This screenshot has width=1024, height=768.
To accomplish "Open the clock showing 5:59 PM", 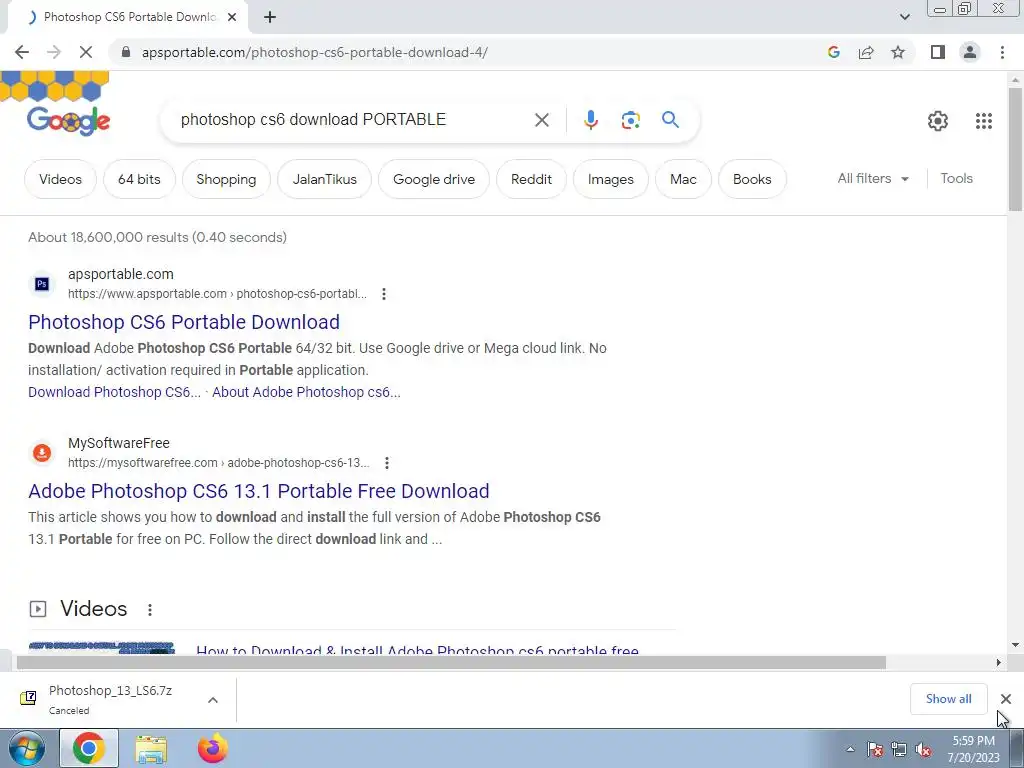I will pyautogui.click(x=973, y=749).
